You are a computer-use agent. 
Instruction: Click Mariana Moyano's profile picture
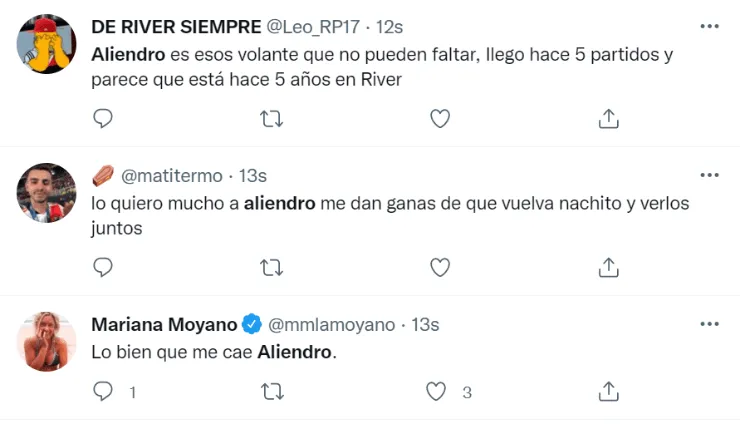point(47,341)
